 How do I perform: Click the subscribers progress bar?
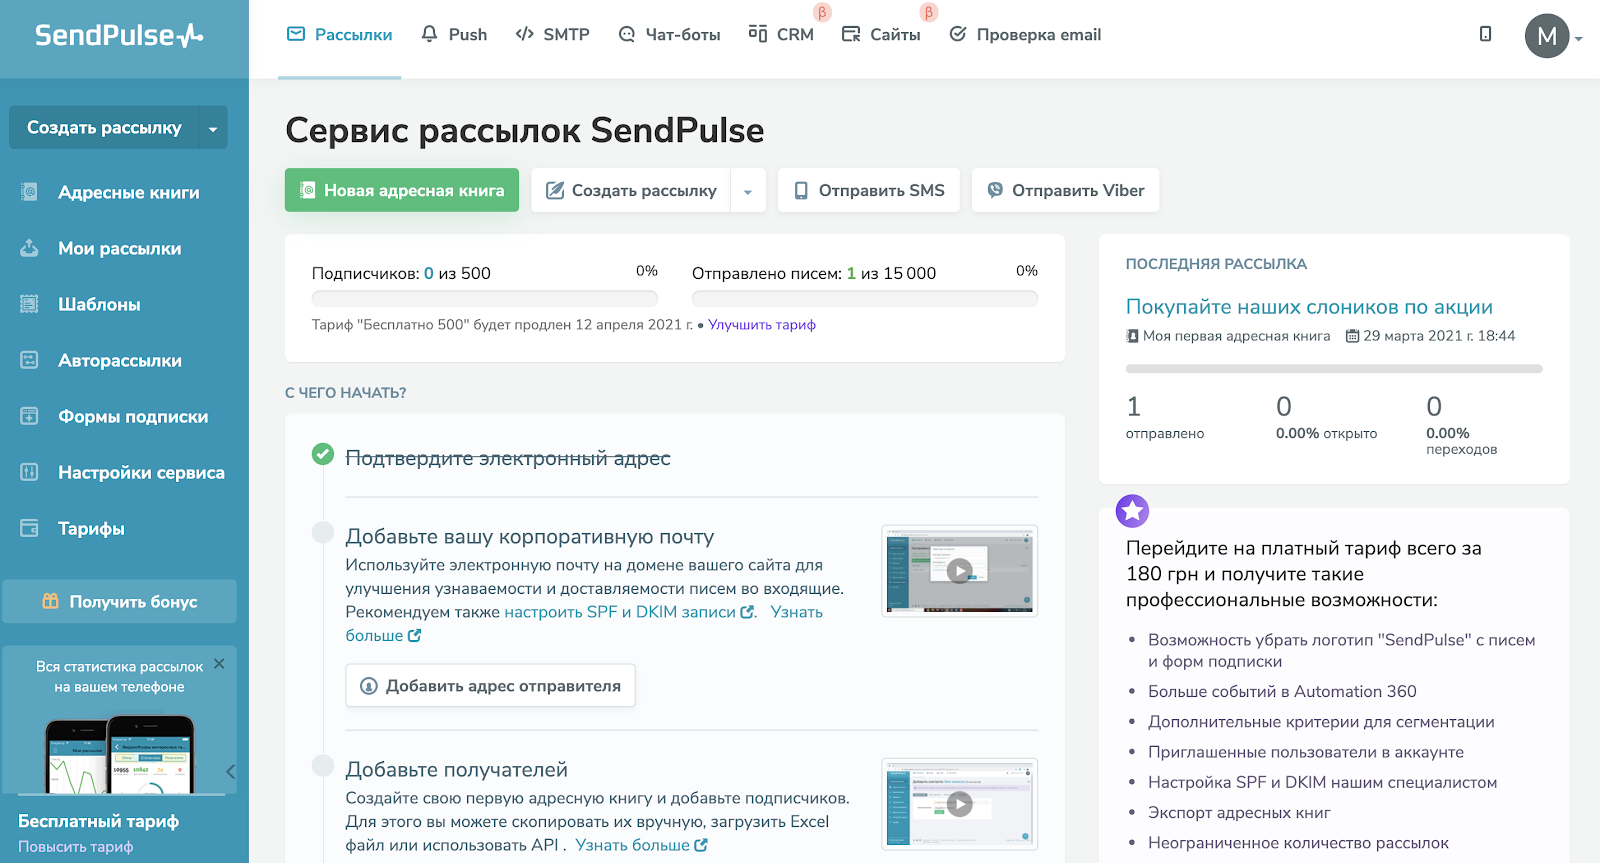pos(485,298)
